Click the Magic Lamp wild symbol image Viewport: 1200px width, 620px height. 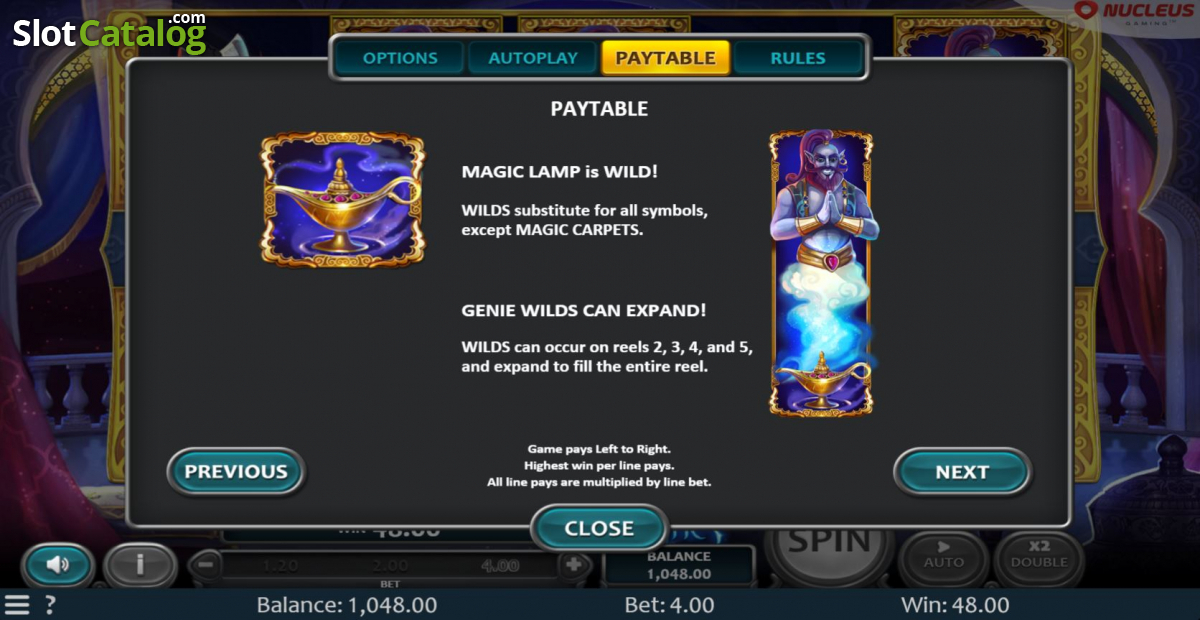pyautogui.click(x=343, y=200)
